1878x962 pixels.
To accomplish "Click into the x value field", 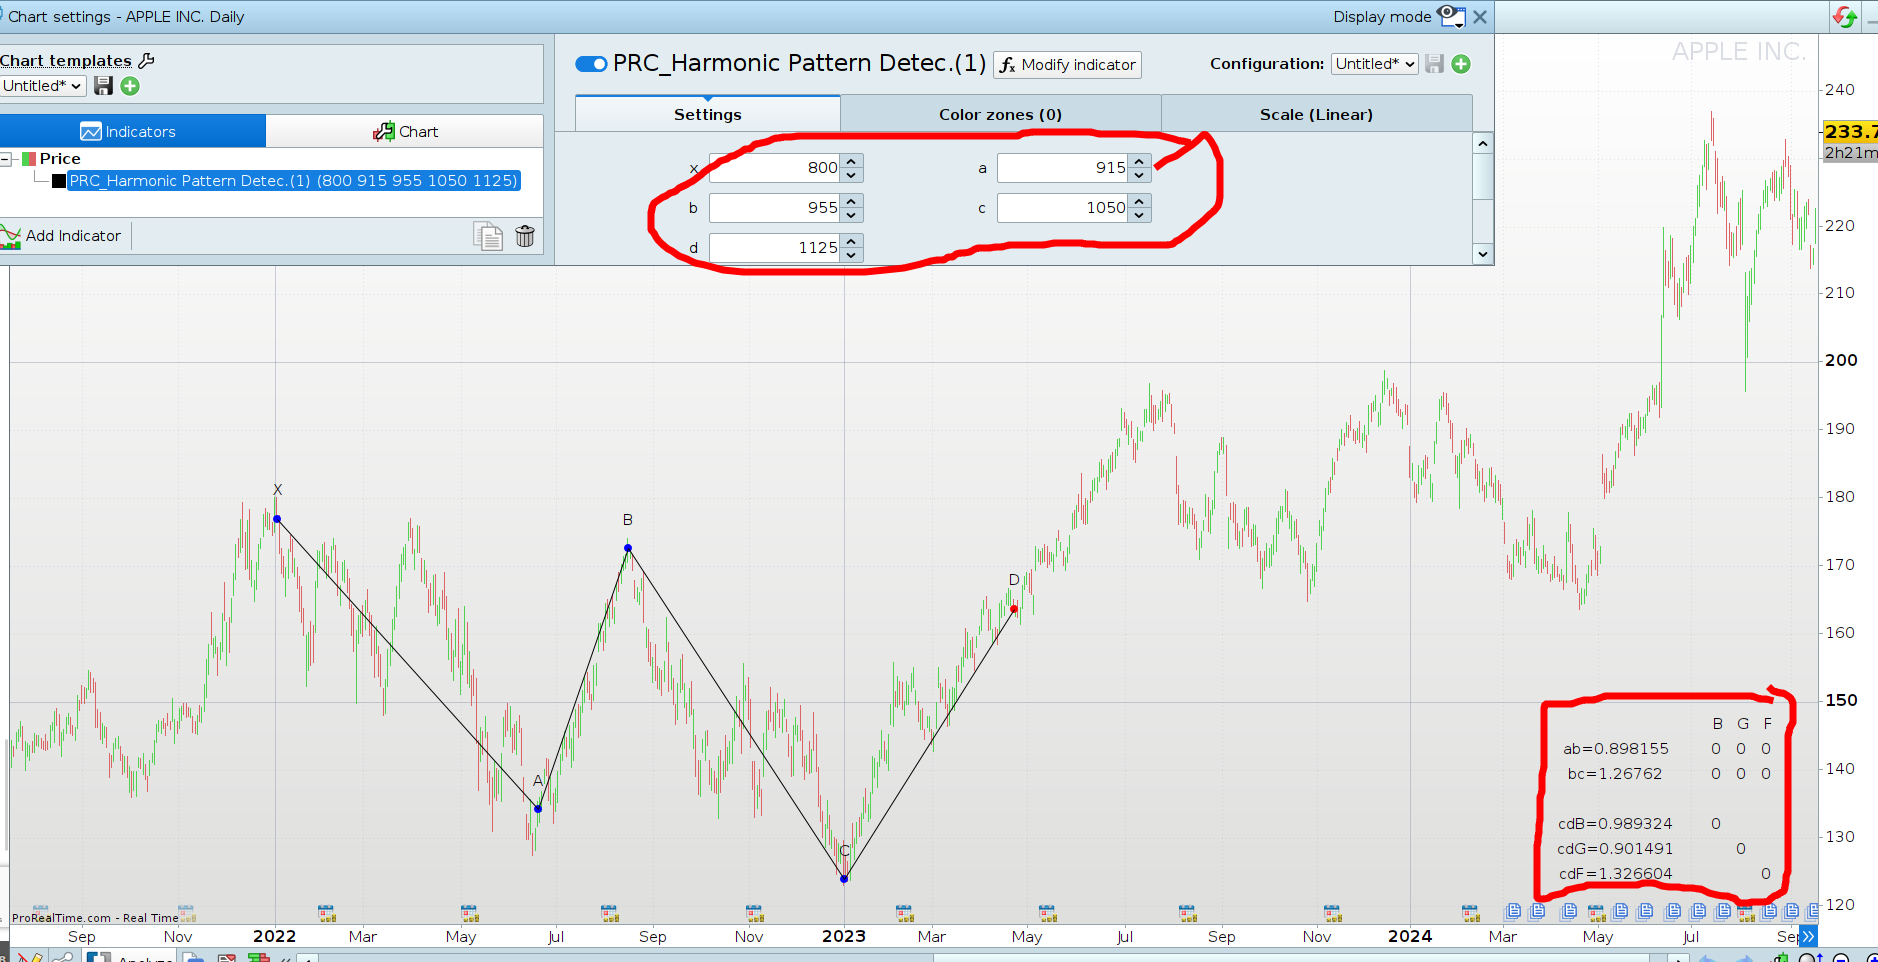I will (x=775, y=168).
